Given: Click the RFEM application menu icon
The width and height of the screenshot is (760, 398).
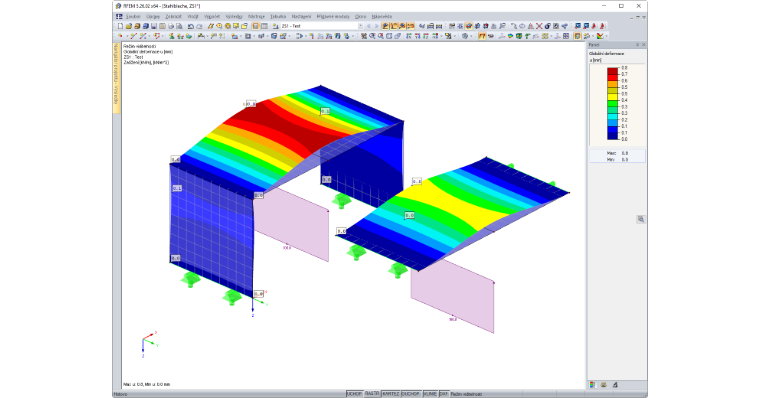Looking at the screenshot, I should [119, 16].
